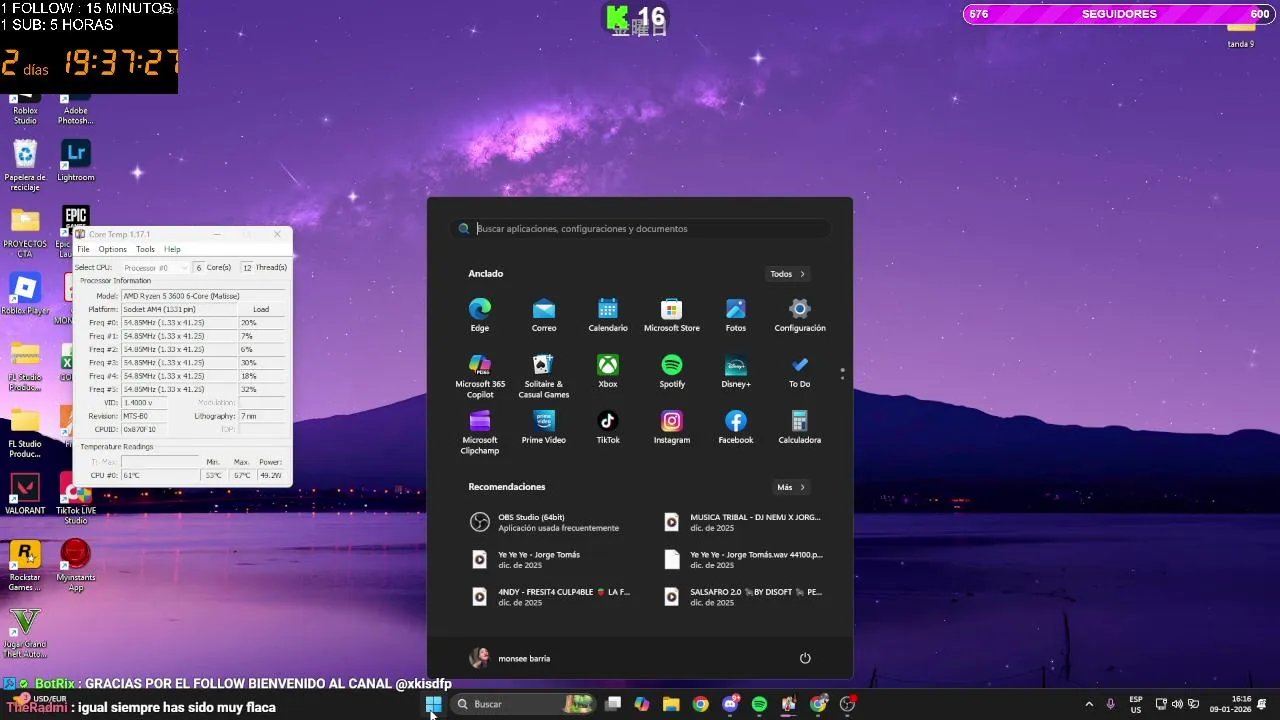Select the Roblox Player desktop shortcut
Image resolution: width=1280 pixels, height=720 pixels.
point(25,294)
